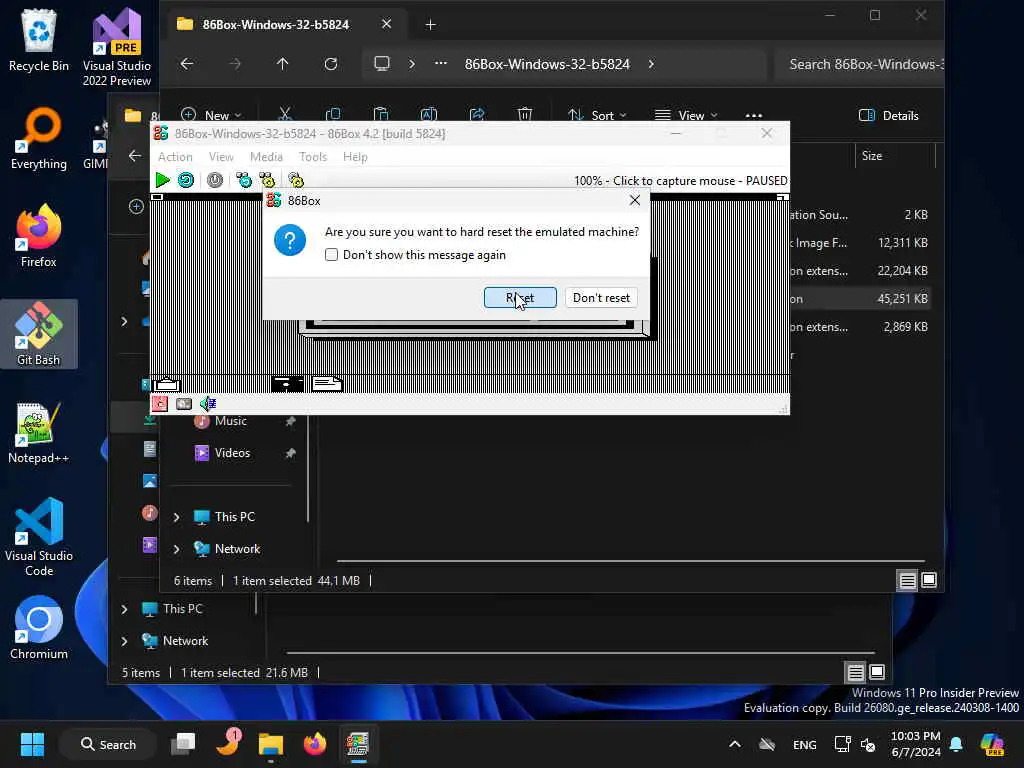Select the Notepad++ desktop shortcut
This screenshot has height=768, width=1024.
point(39,432)
